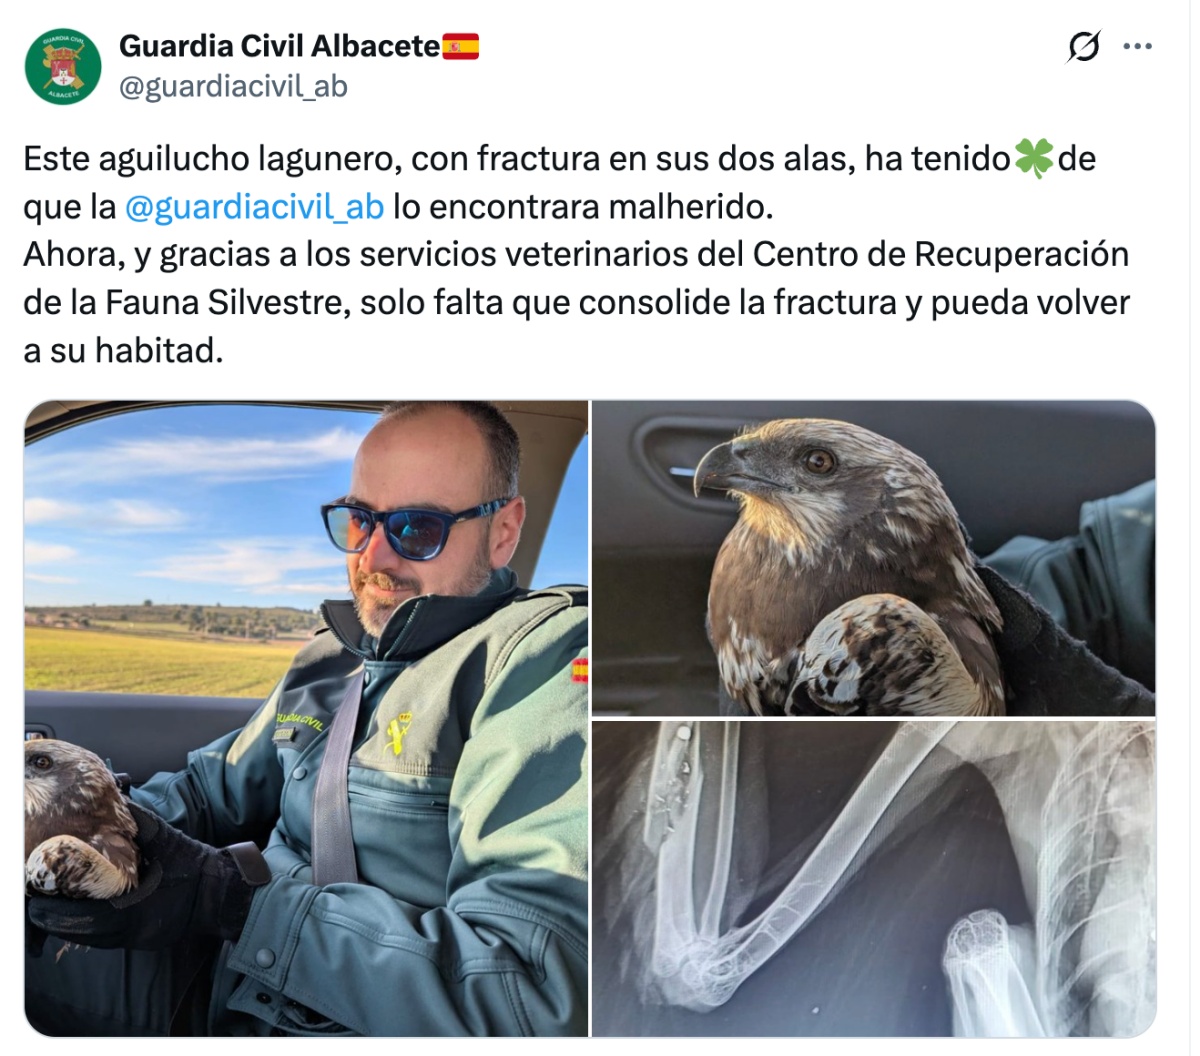
Task: Click the last line 'a su habitad.'
Action: (123, 350)
